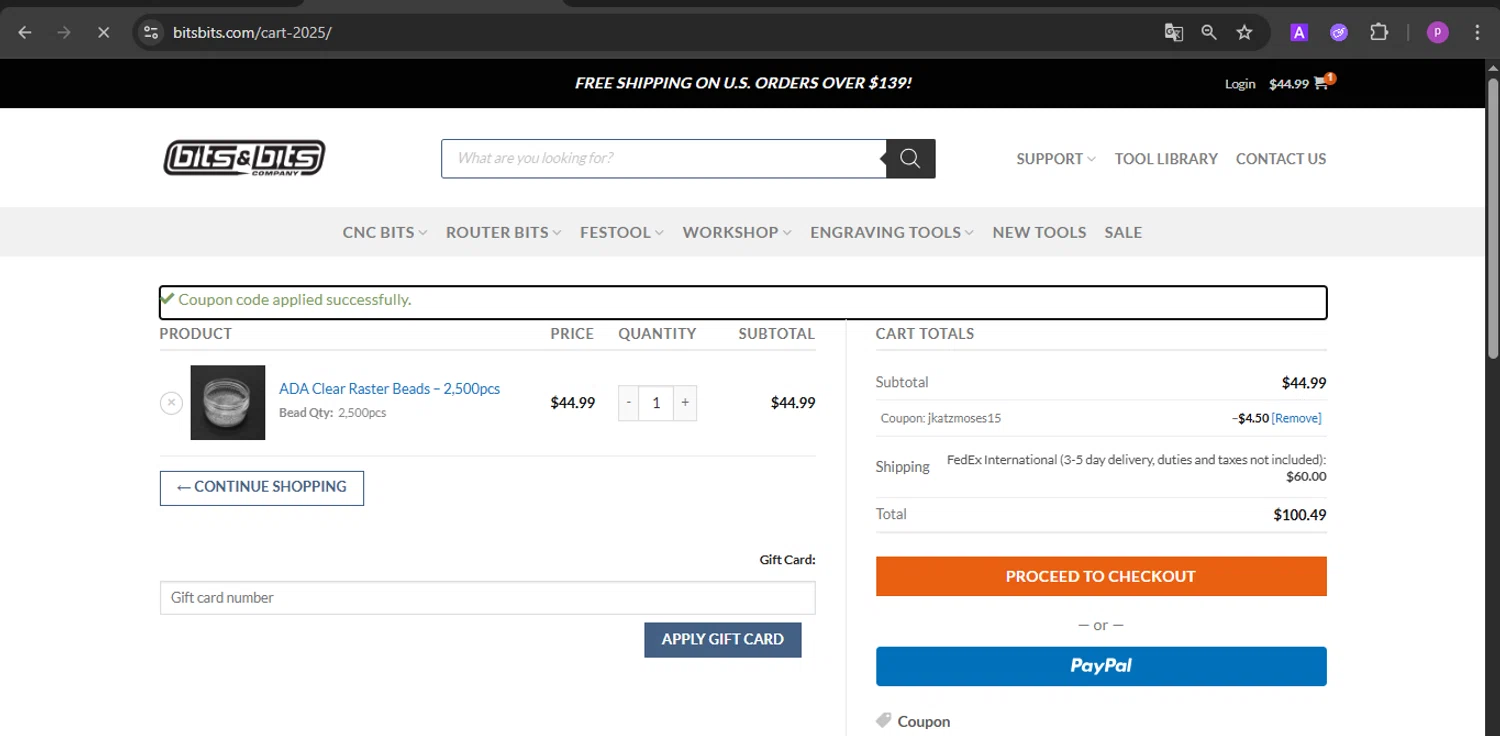Select the Cart Totals heading

tap(925, 334)
